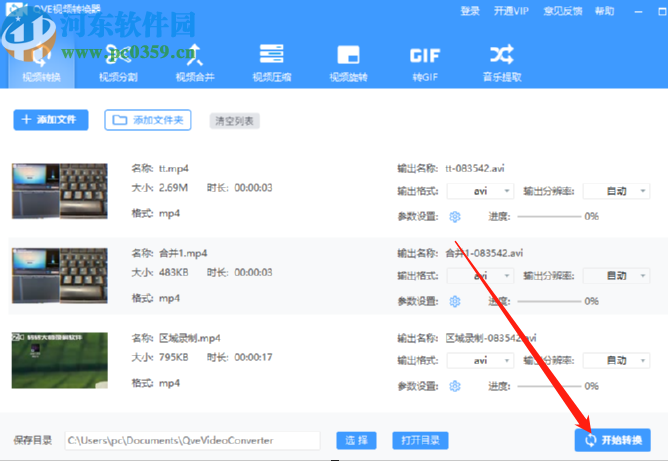Select the tt.mp4 video thumbnail

click(x=60, y=191)
